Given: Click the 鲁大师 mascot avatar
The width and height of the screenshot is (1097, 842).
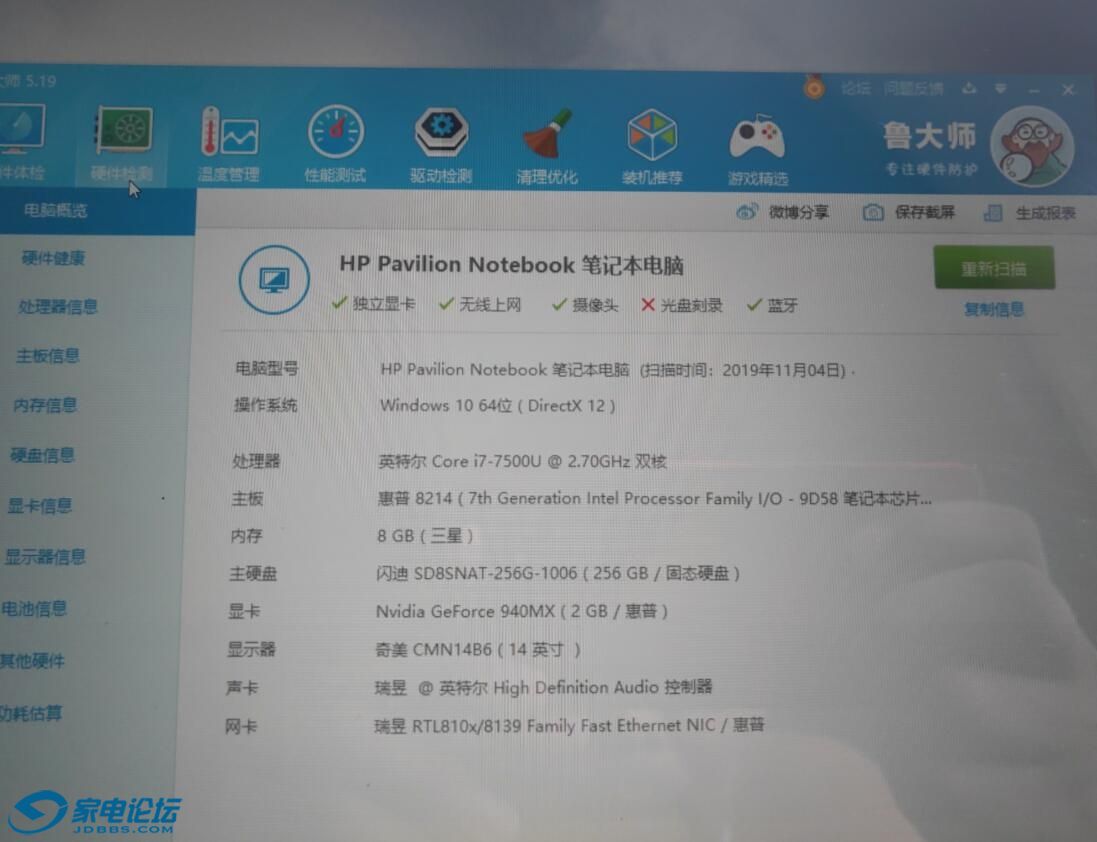Looking at the screenshot, I should pyautogui.click(x=1032, y=147).
